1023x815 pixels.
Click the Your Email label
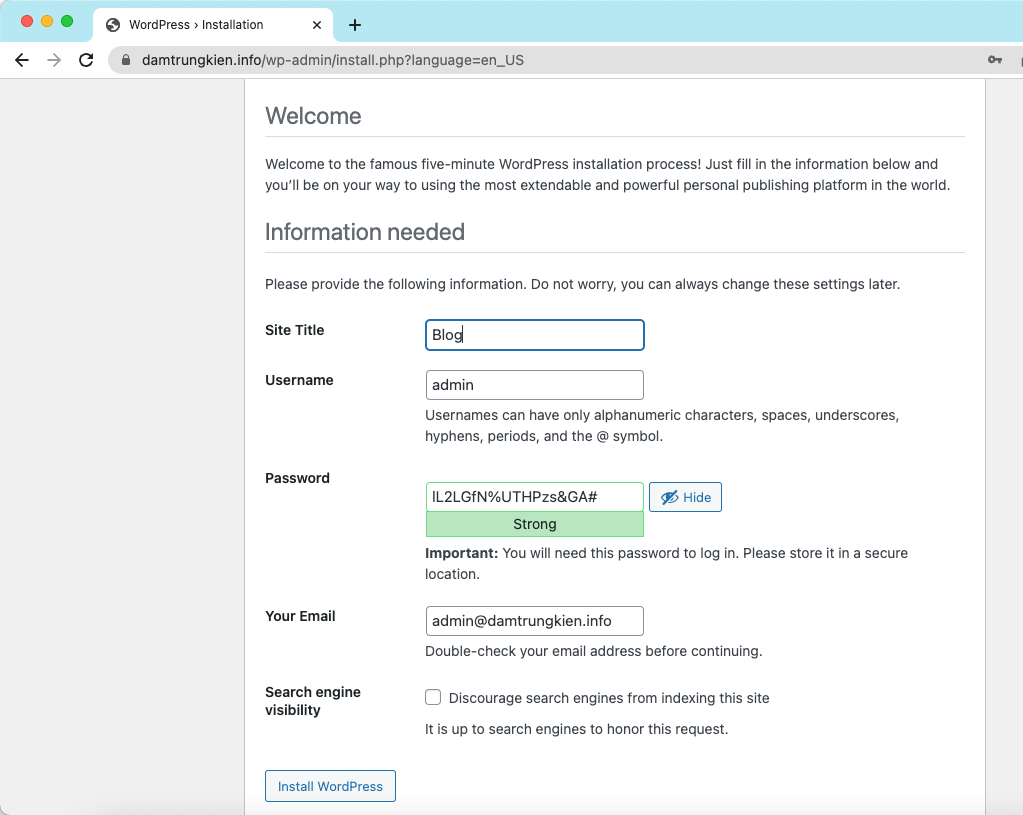(300, 617)
